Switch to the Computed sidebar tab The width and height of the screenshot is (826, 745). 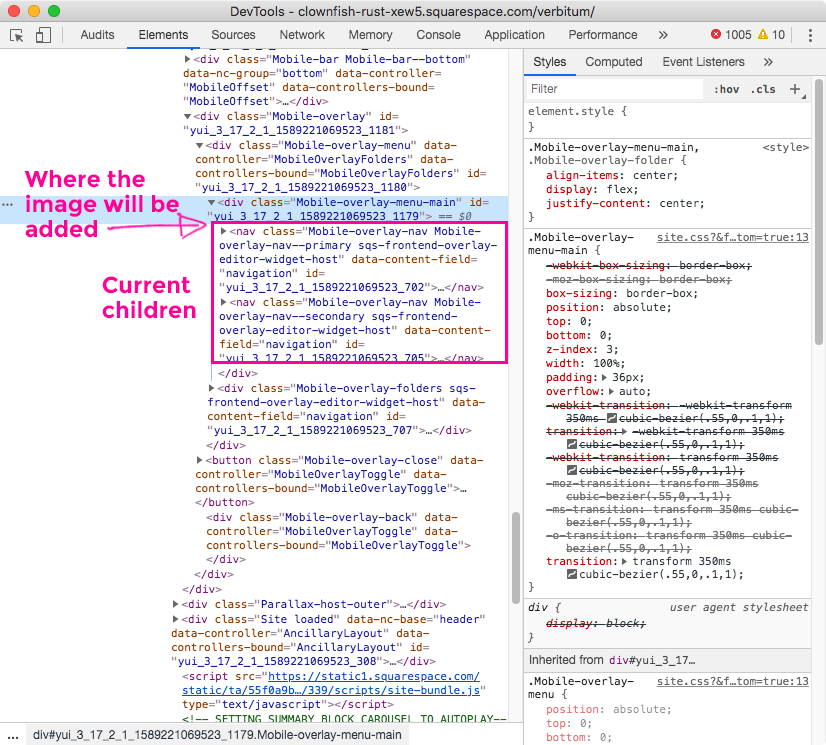pyautogui.click(x=614, y=62)
